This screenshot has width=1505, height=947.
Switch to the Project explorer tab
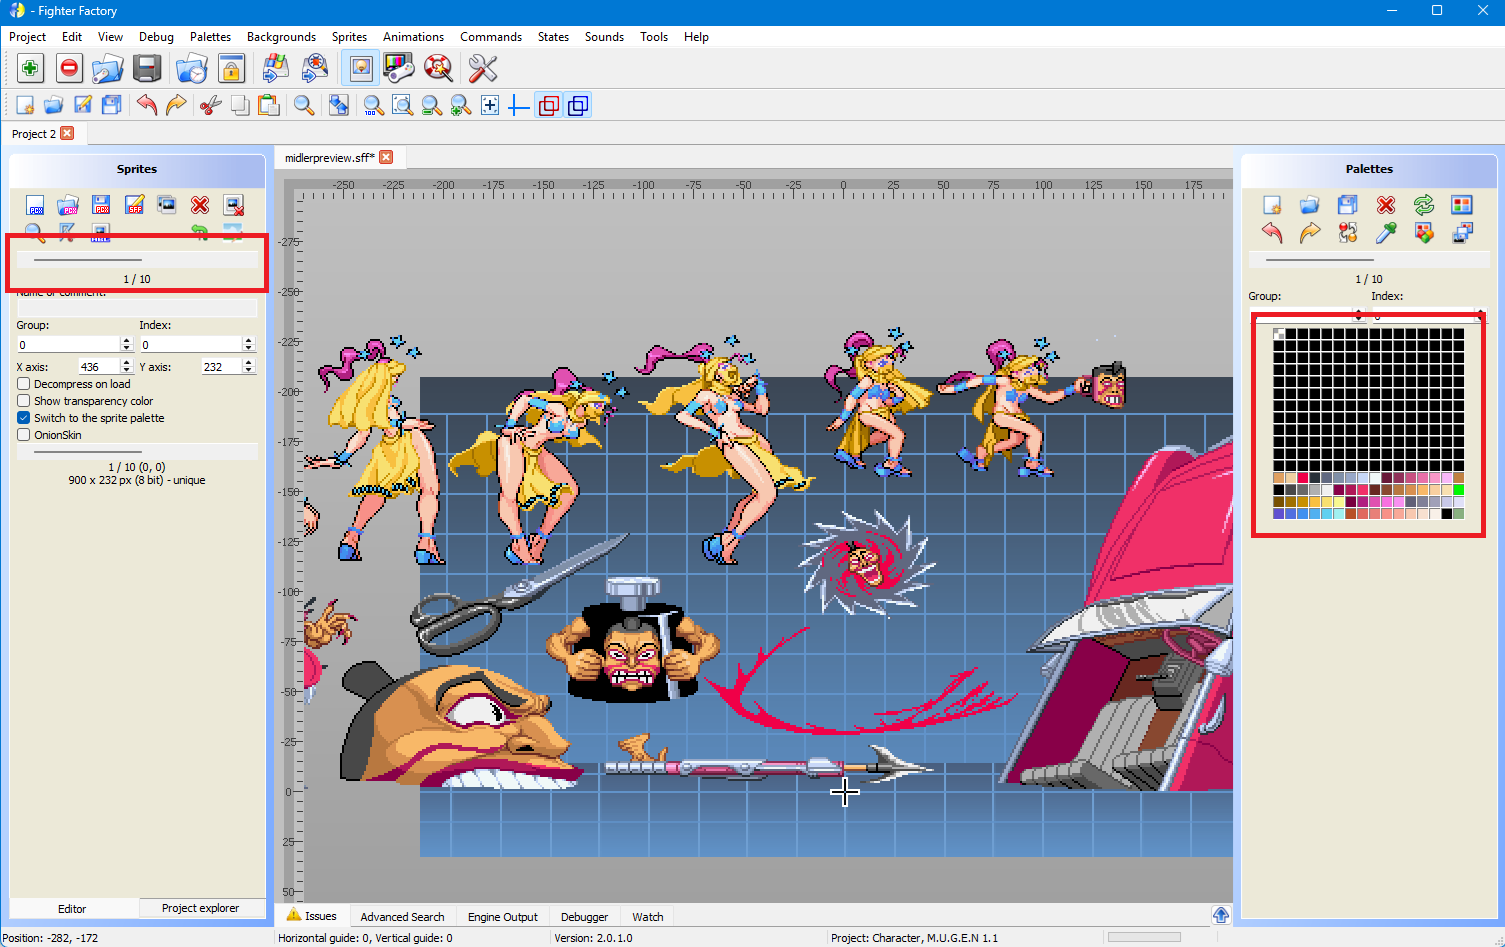(200, 908)
